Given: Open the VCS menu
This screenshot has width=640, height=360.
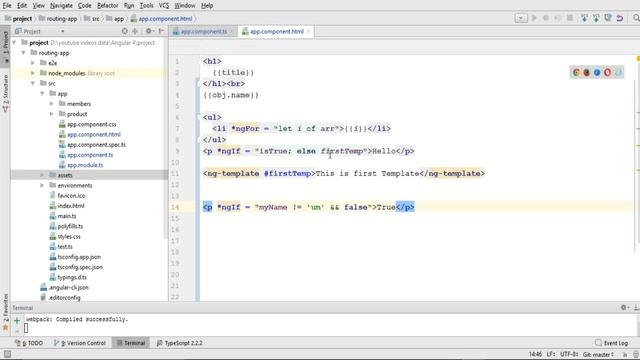Looking at the screenshot, I should coord(164,6).
